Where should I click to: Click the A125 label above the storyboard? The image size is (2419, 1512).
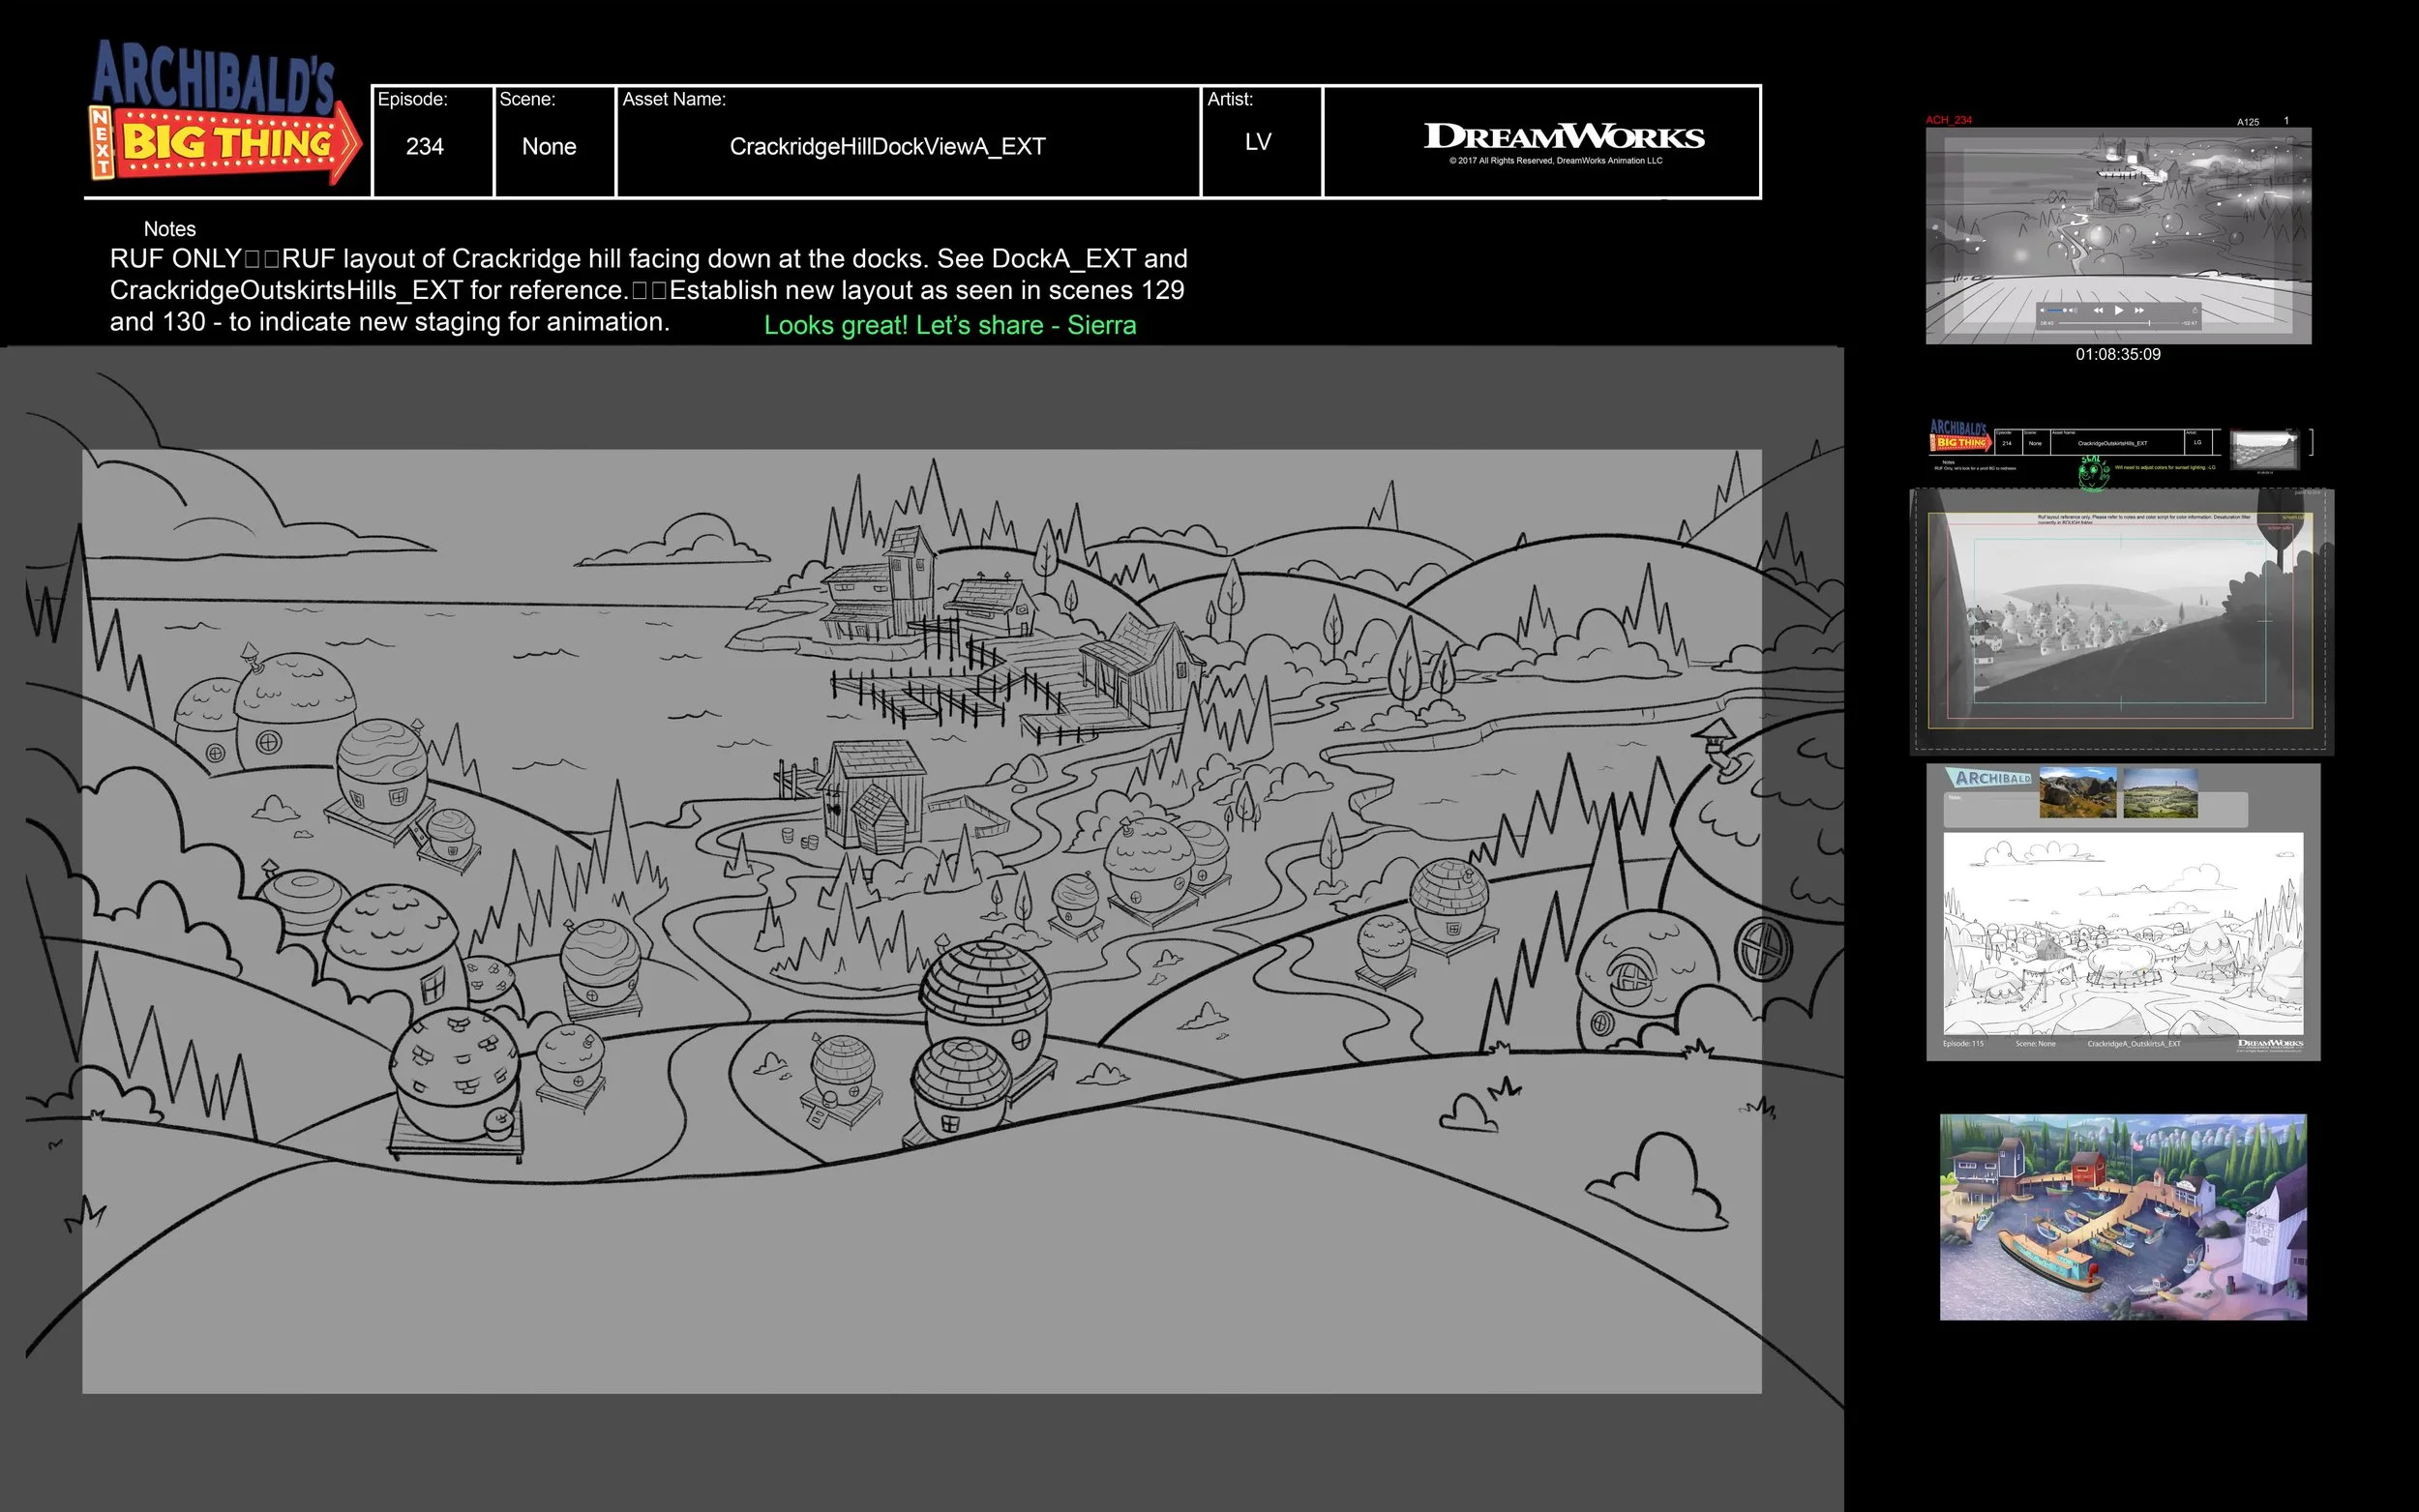click(x=2248, y=122)
